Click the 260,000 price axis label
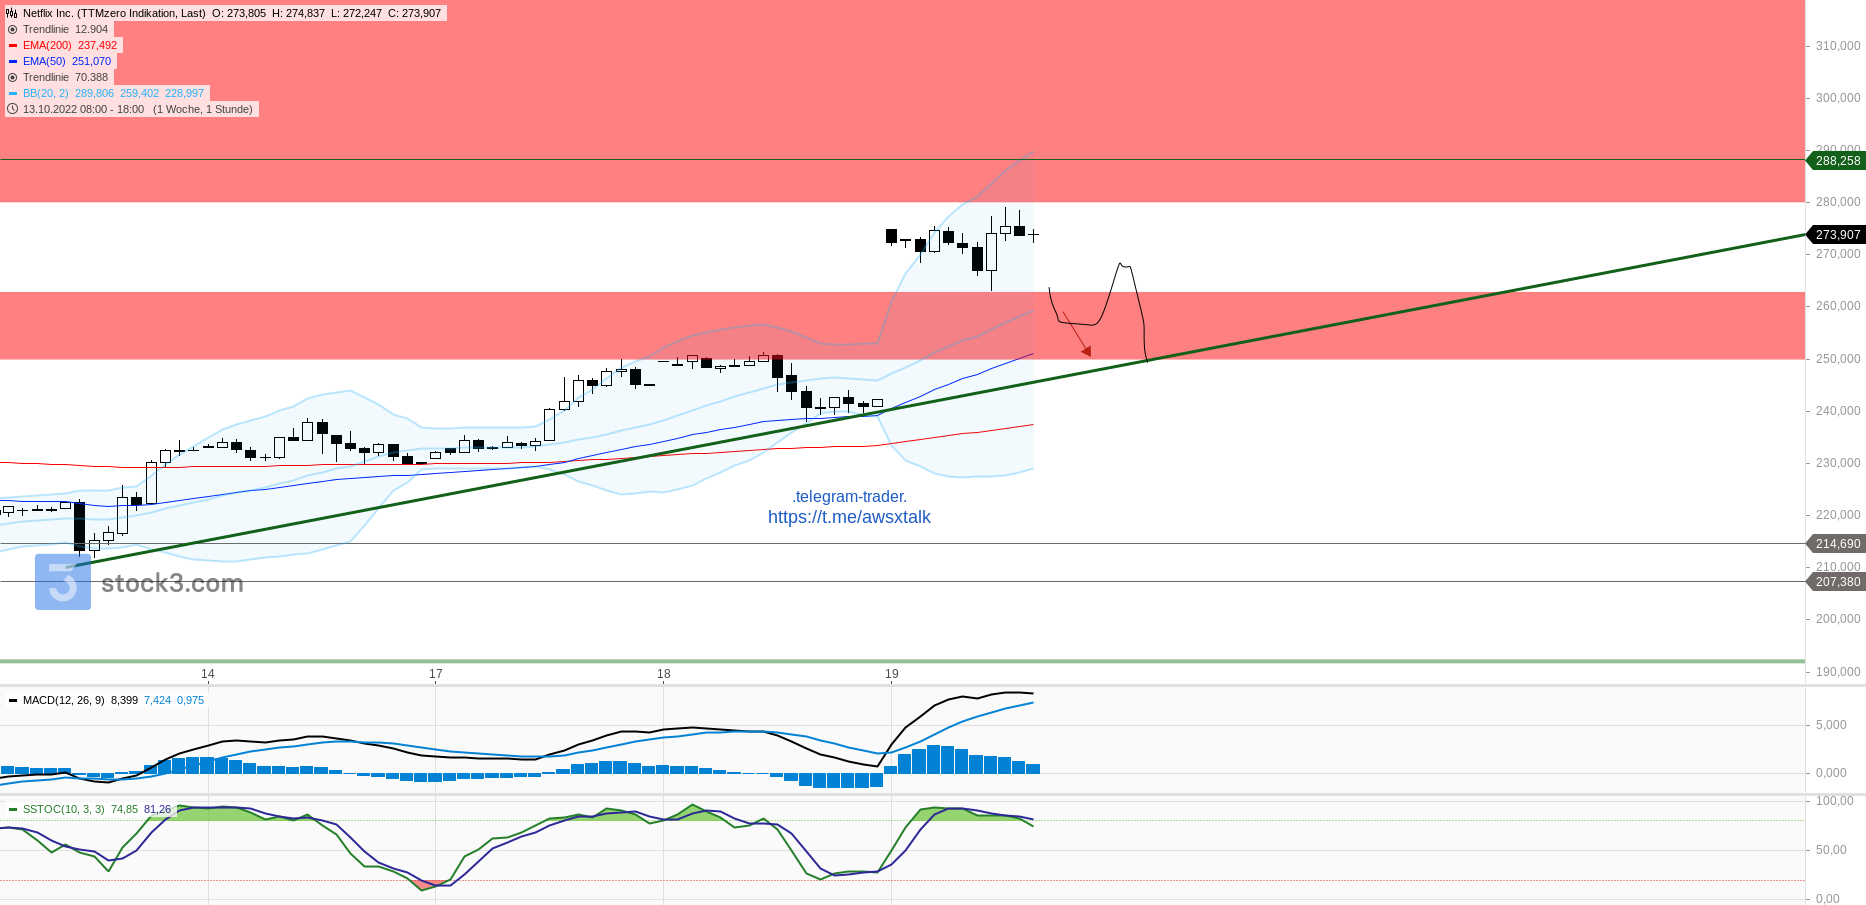The height and width of the screenshot is (905, 1866). click(x=1838, y=306)
